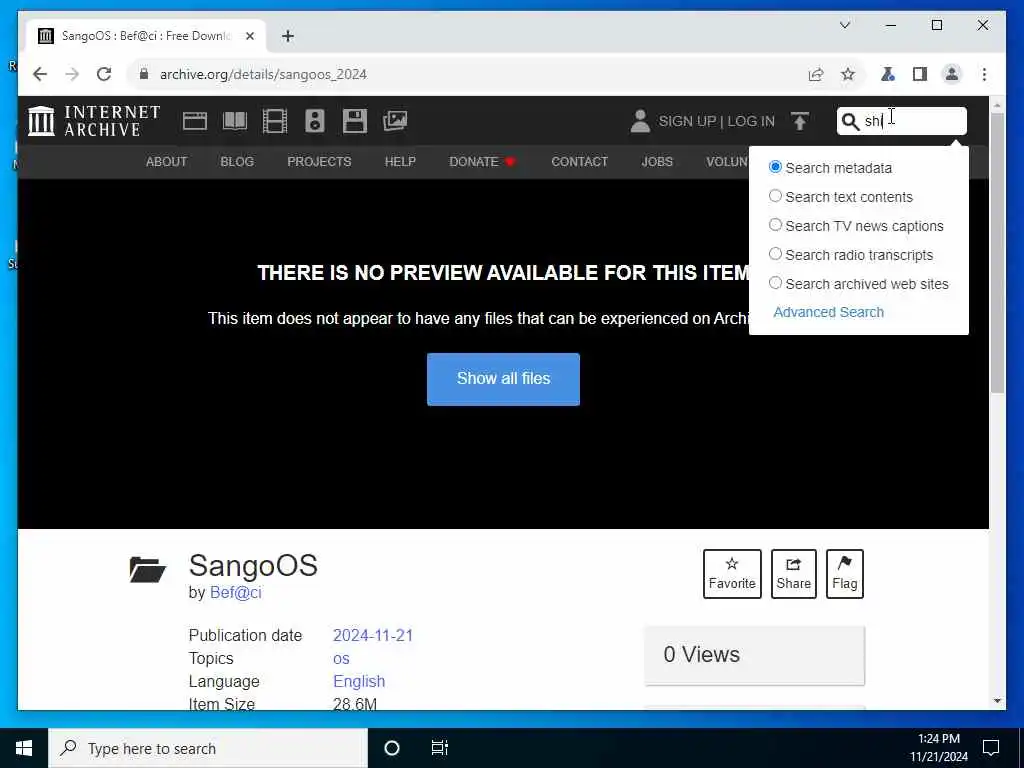This screenshot has height=768, width=1024.
Task: Click the taskbar Type here to search box
Action: (x=208, y=748)
